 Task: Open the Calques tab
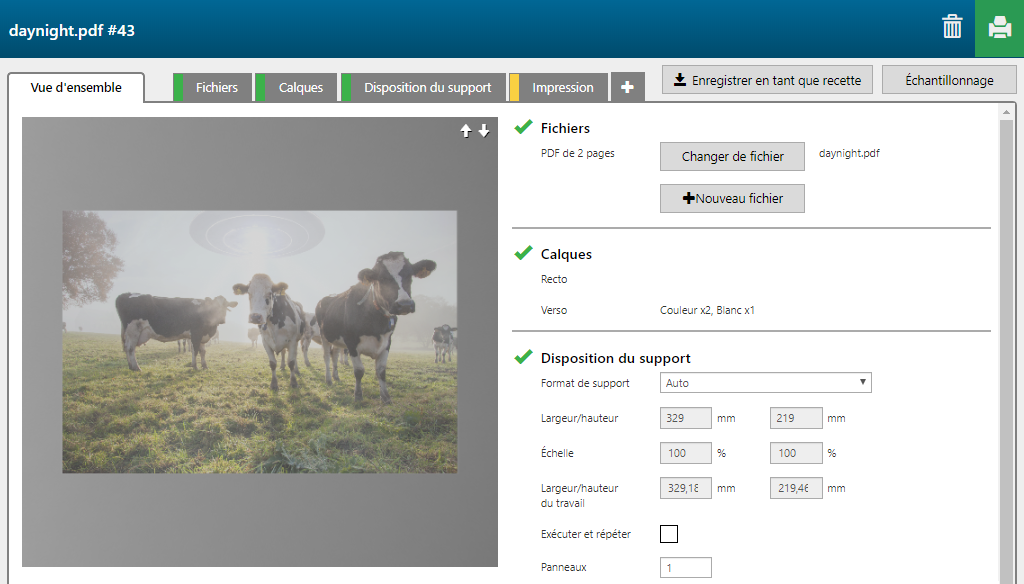point(296,88)
